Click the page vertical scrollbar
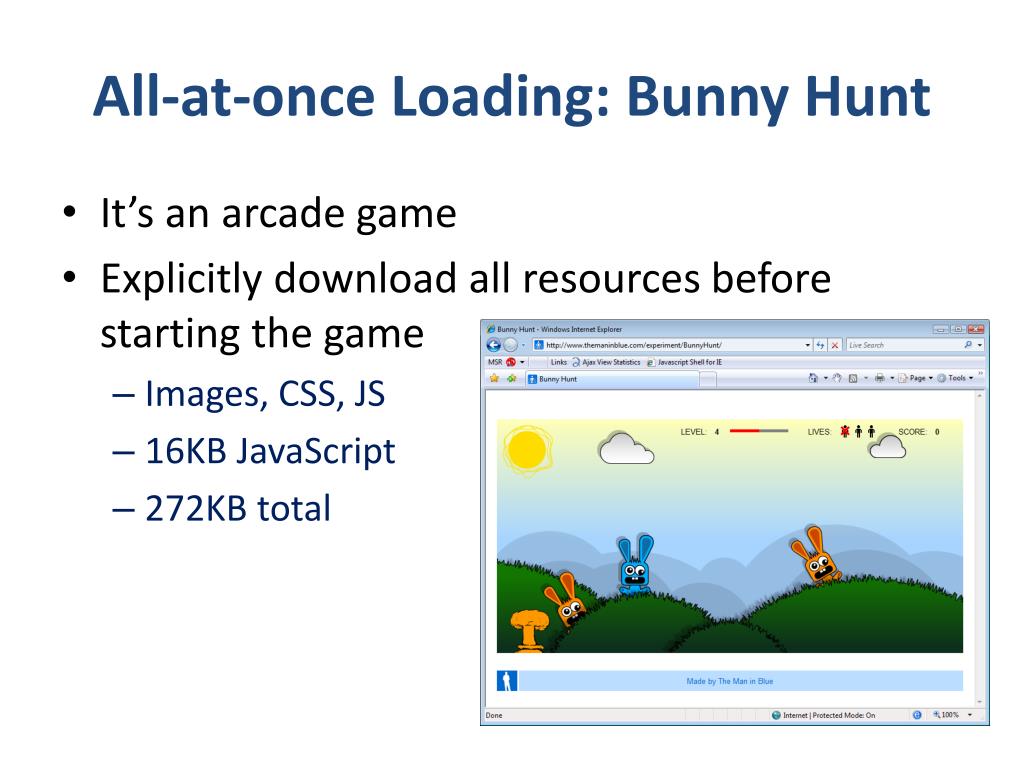 pos(979,549)
